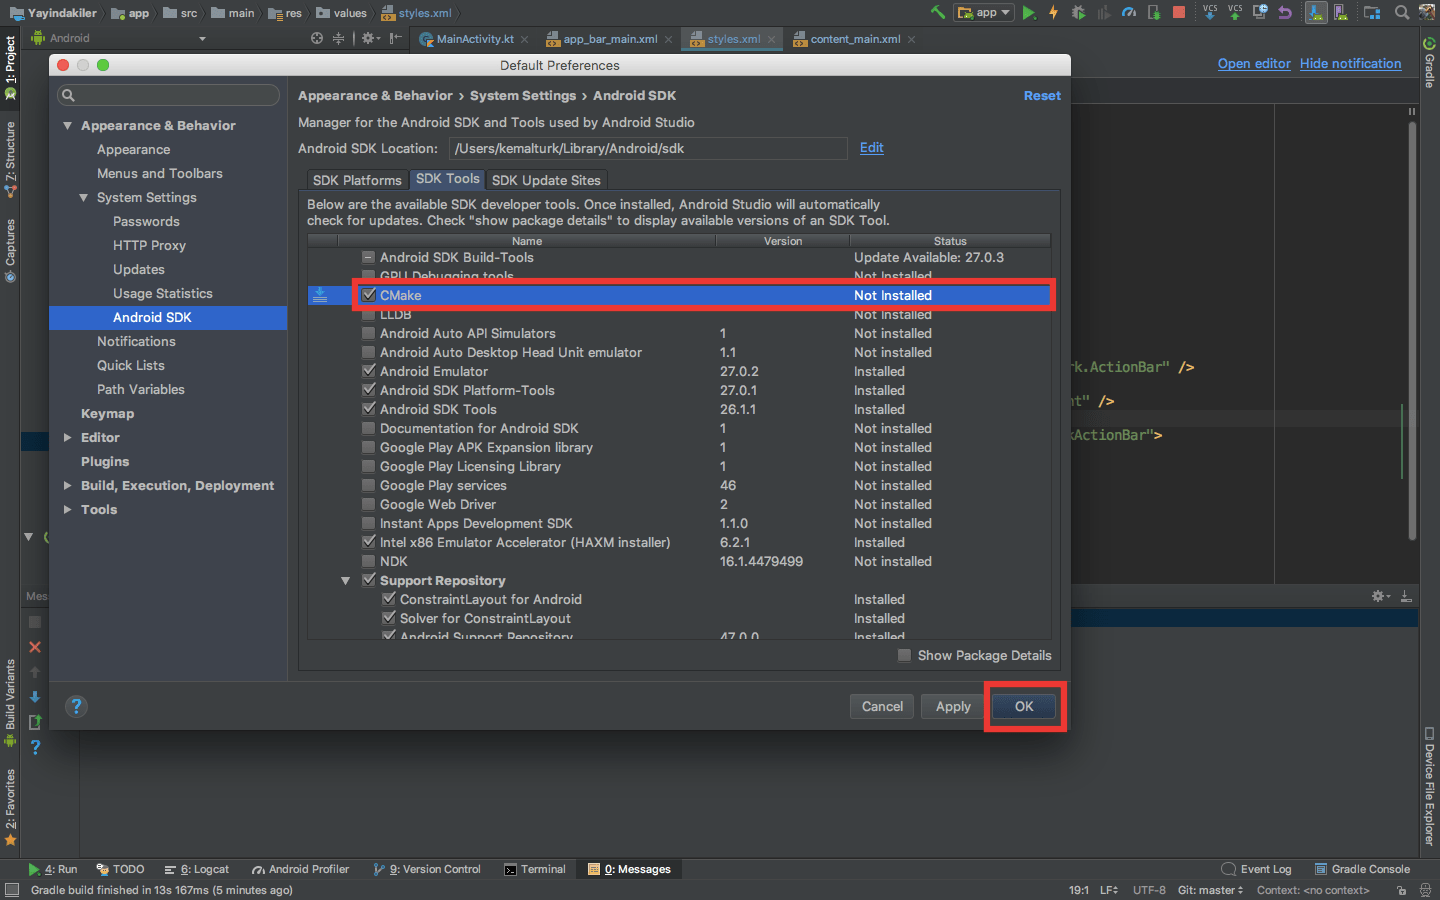Screen dimensions: 1440x900
Task: Enable the Google Play services checkbox
Action: (x=369, y=485)
